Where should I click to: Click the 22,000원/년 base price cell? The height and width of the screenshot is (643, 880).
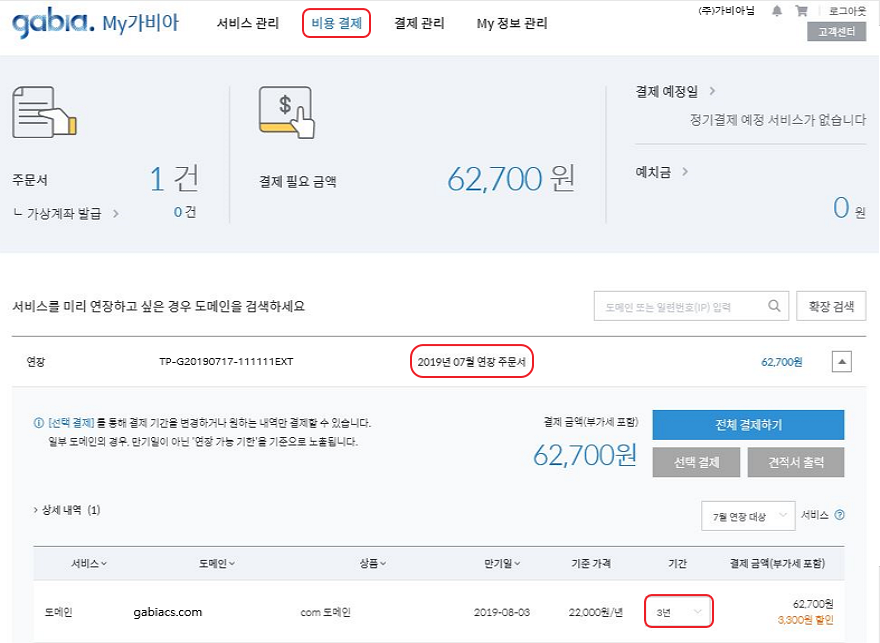[x=595, y=612]
